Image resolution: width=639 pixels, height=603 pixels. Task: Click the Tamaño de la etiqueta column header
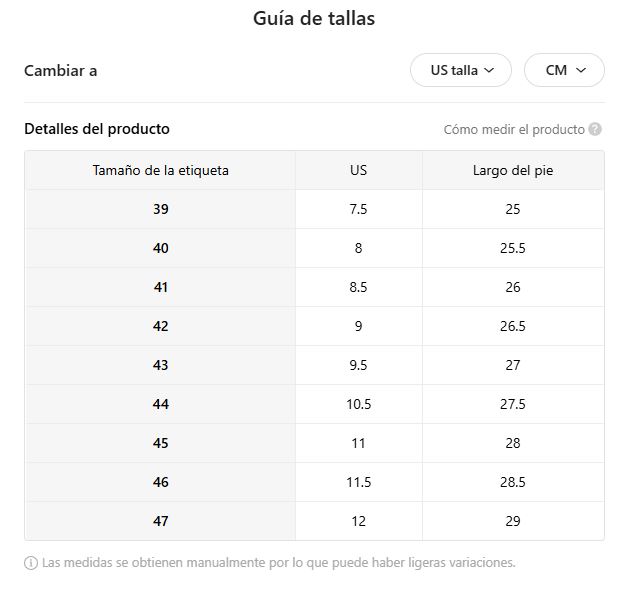click(x=161, y=170)
